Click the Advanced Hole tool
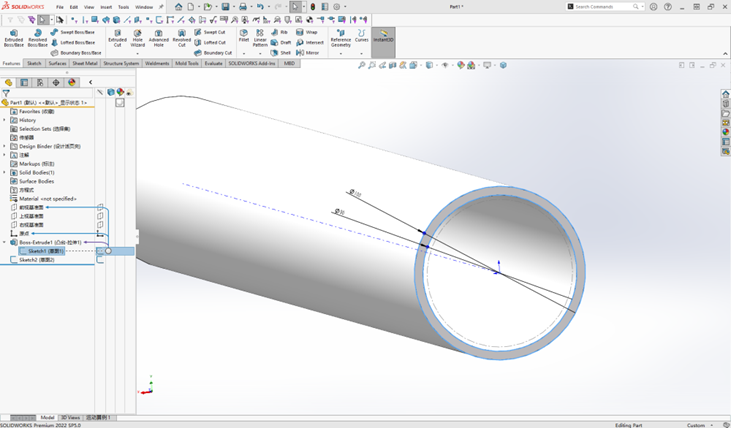Viewport: 731px width, 428px height. point(159,38)
